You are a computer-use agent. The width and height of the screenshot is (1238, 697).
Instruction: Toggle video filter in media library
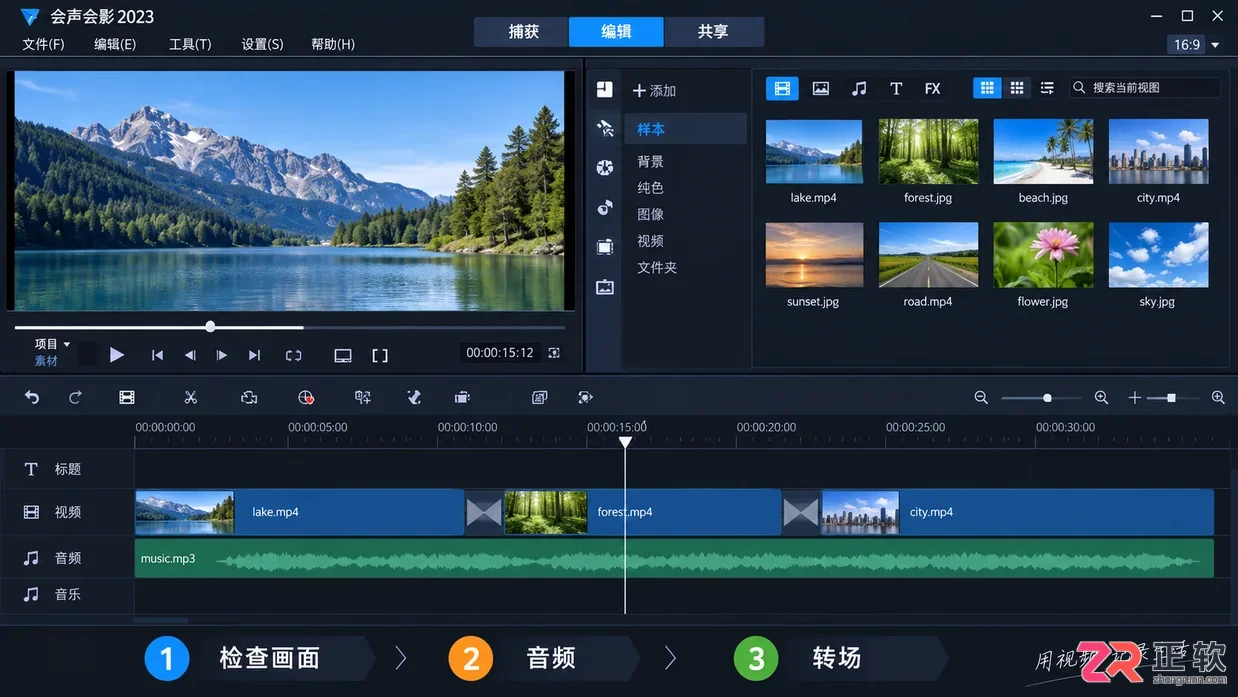pyautogui.click(x=782, y=88)
